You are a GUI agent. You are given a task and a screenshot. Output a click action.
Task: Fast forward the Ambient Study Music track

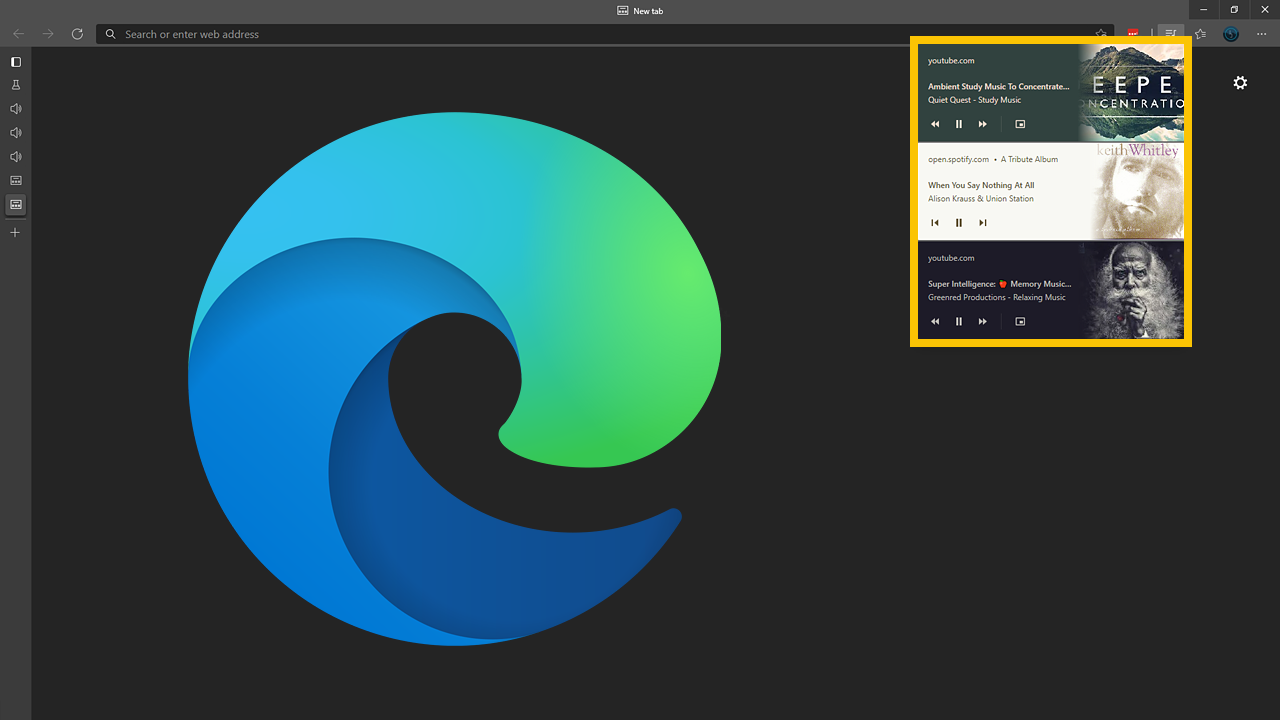983,124
